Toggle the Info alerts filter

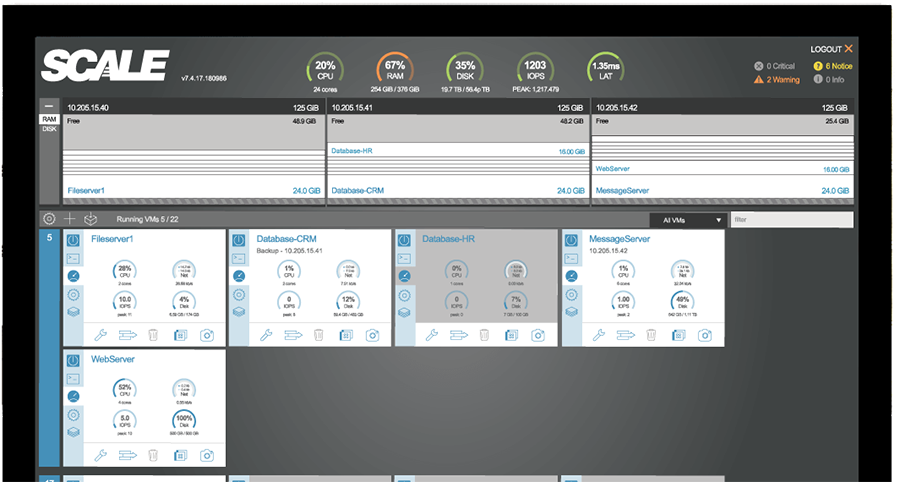pos(829,80)
